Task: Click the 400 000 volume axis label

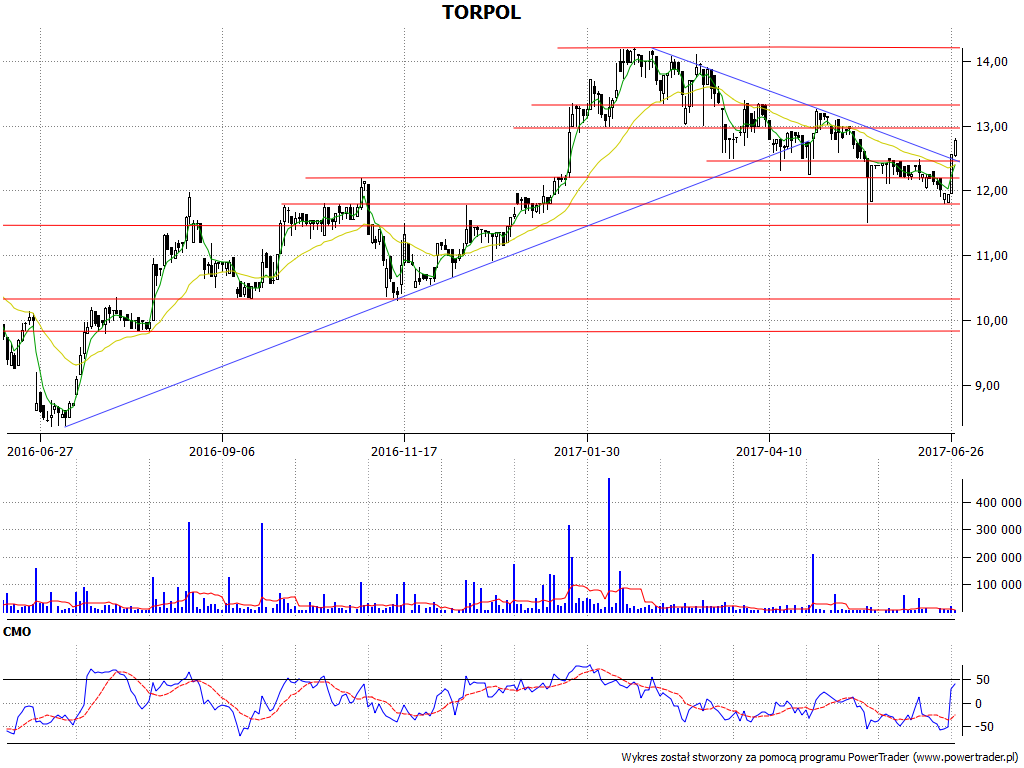Action: click(999, 503)
